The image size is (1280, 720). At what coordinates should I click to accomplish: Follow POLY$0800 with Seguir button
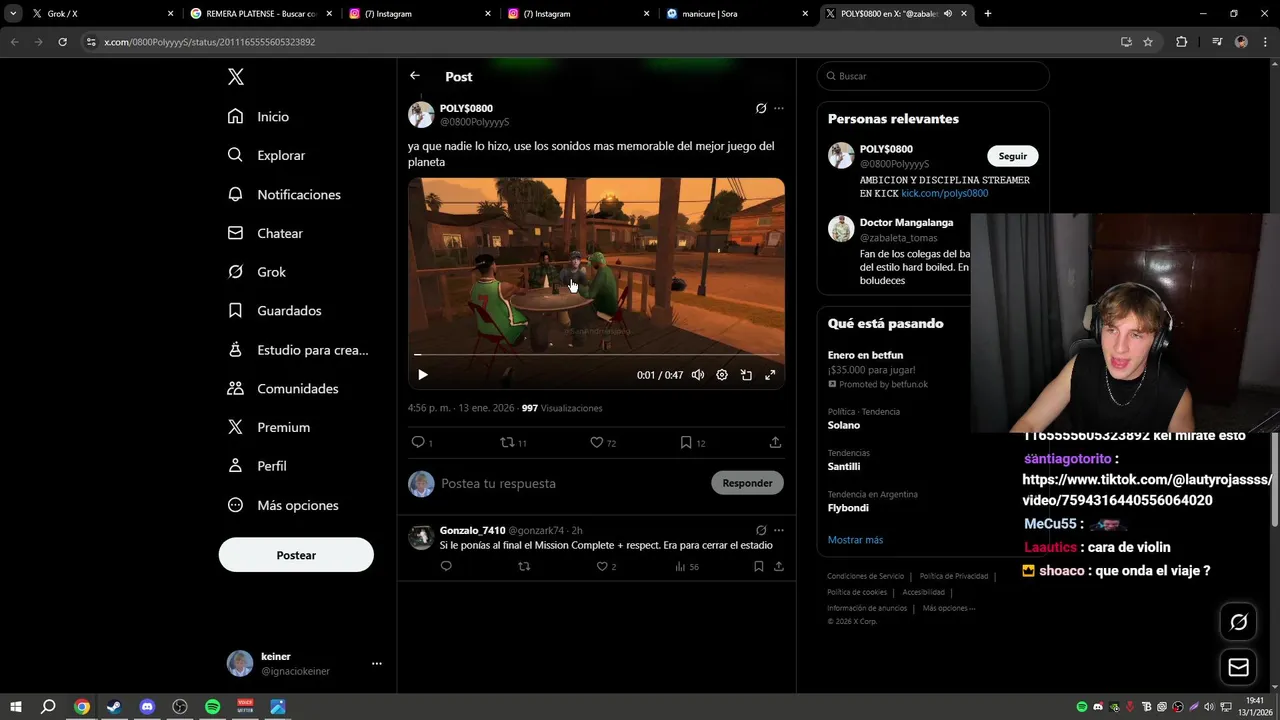1013,156
